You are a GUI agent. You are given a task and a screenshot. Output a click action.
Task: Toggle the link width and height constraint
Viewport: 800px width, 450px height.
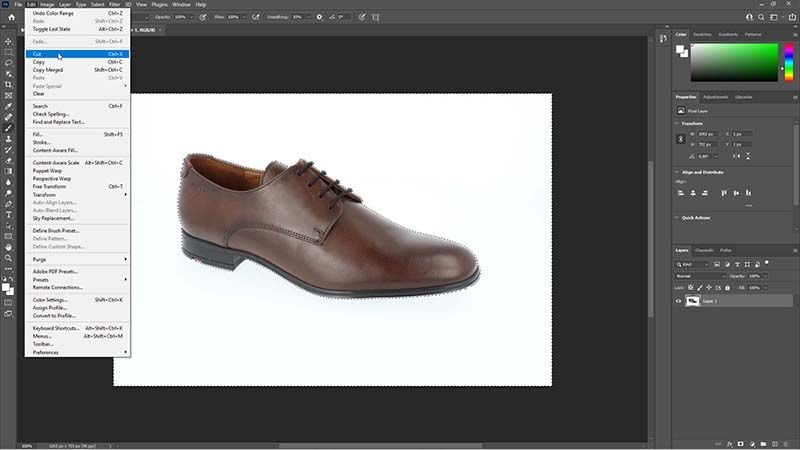(x=681, y=139)
